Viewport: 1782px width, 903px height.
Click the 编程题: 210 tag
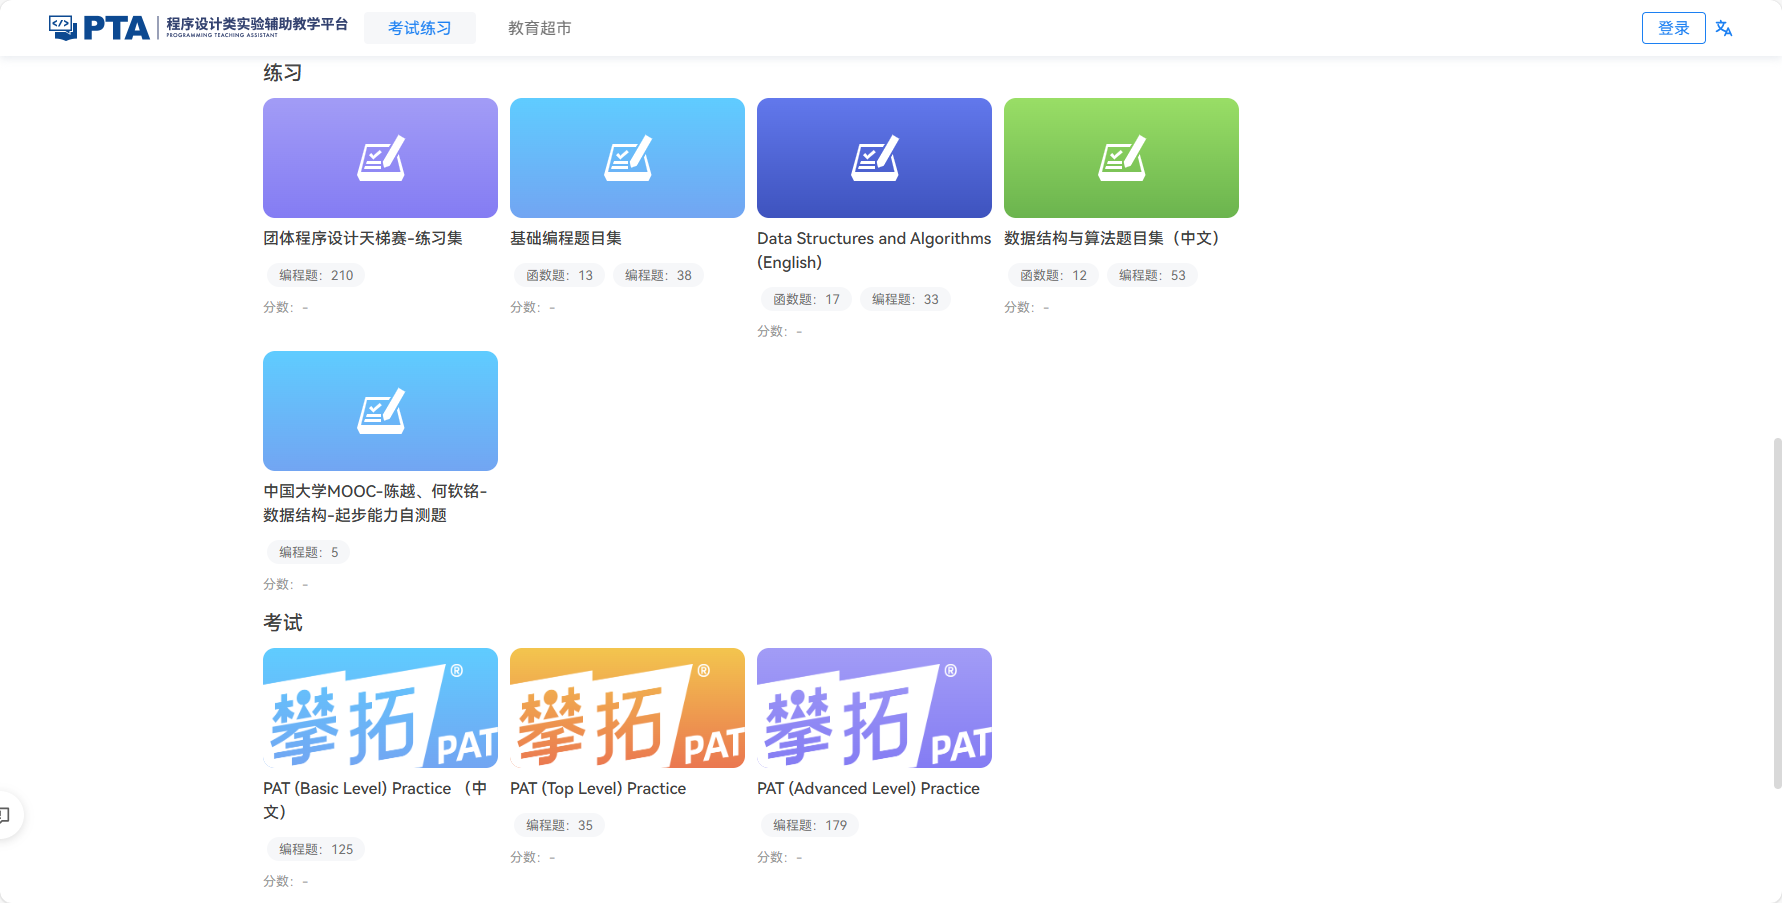pos(316,275)
